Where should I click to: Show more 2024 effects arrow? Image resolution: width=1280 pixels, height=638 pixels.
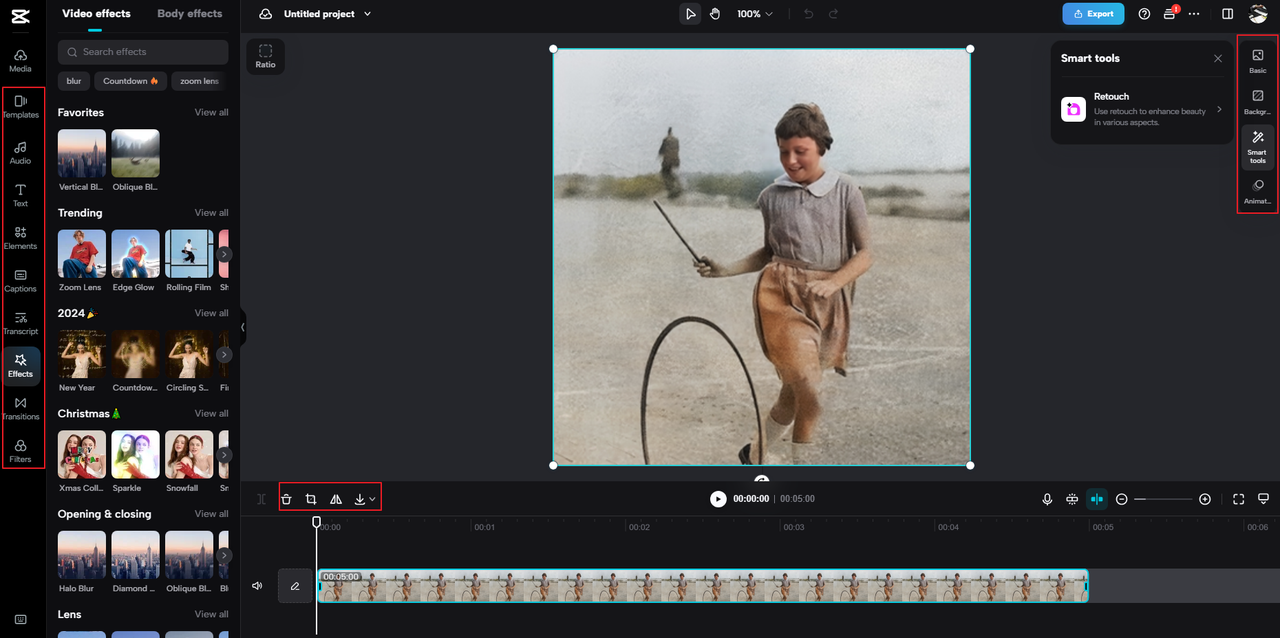click(225, 354)
